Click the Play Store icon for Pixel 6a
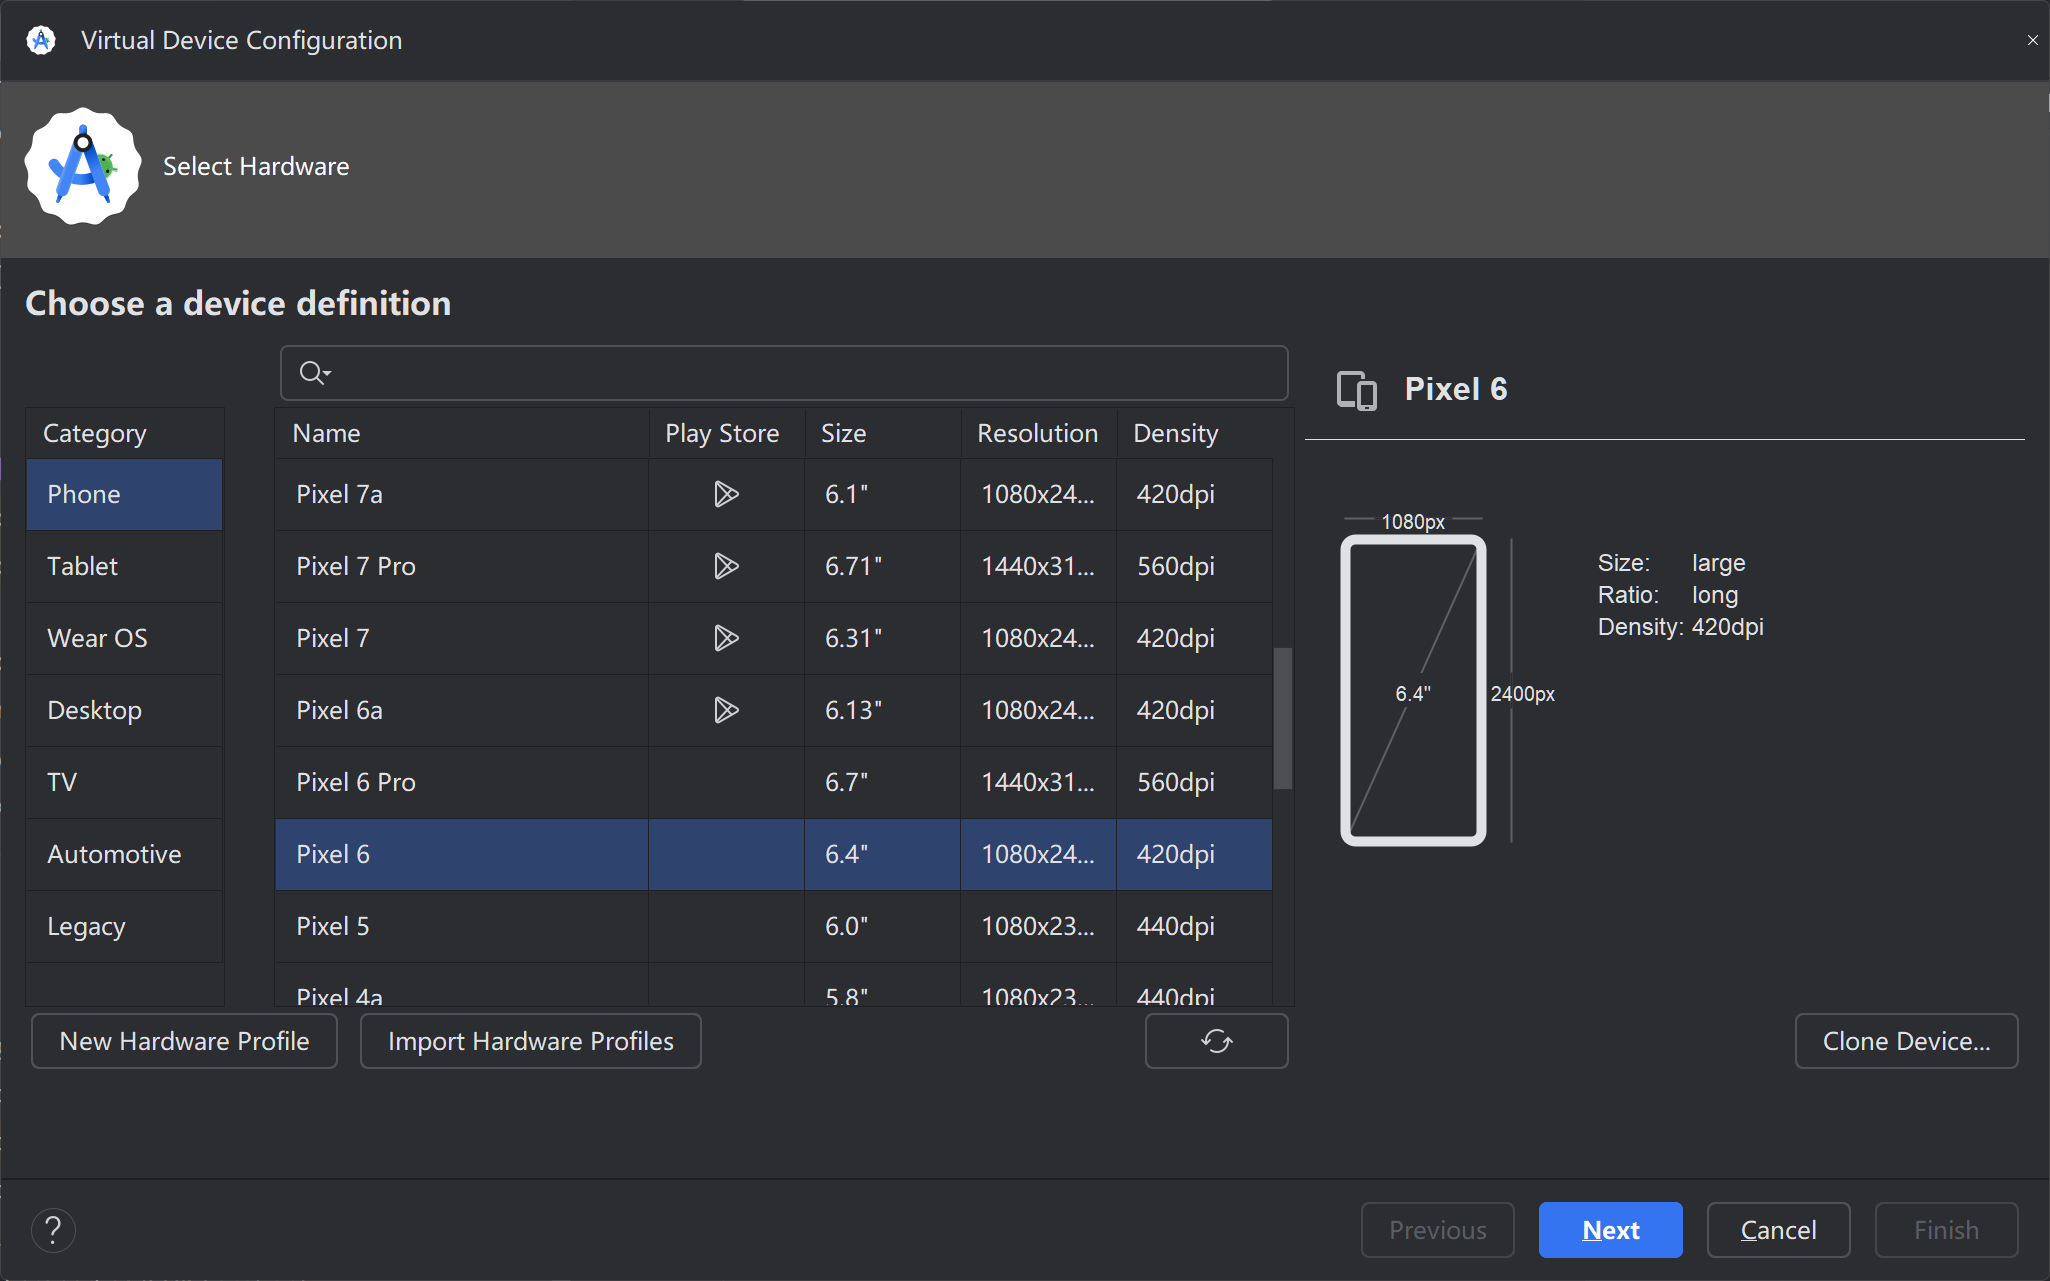Screen dimensions: 2050x1281 click(x=726, y=710)
